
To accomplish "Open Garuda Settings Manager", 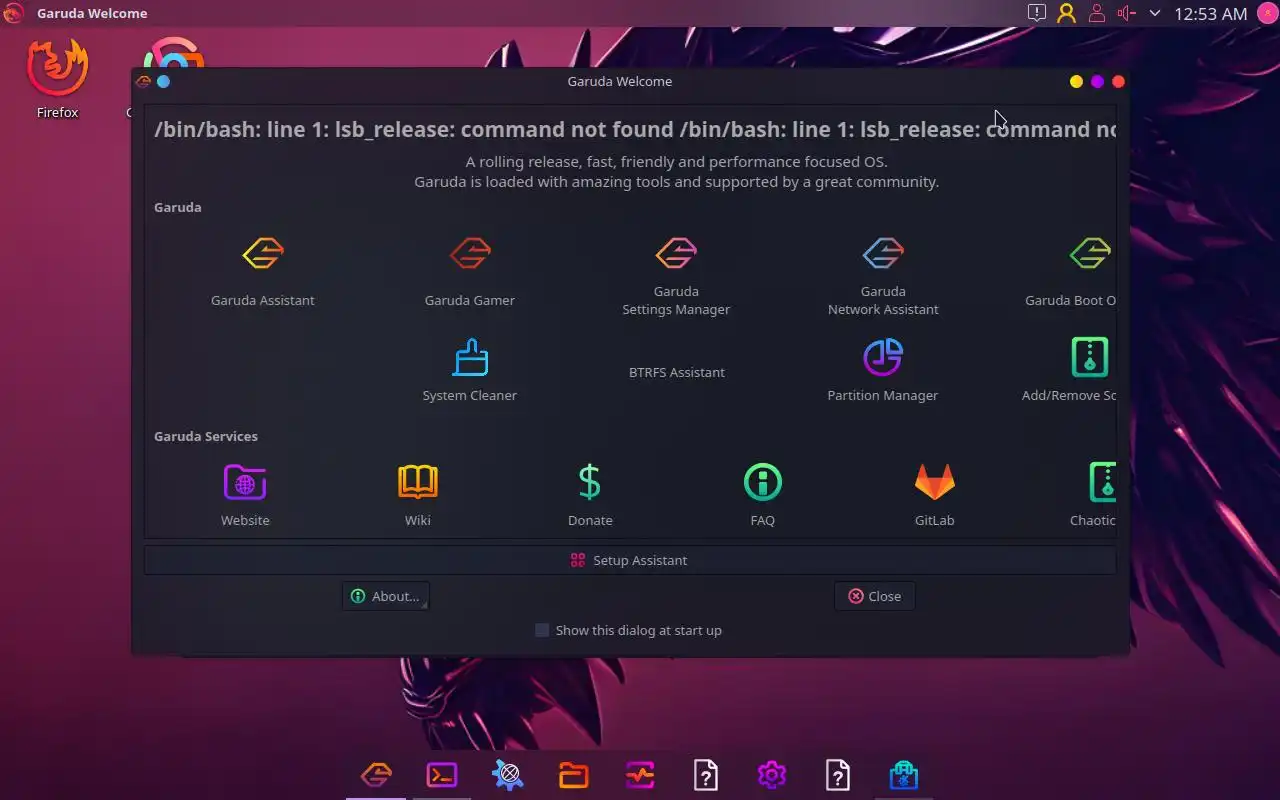I will click(x=676, y=275).
